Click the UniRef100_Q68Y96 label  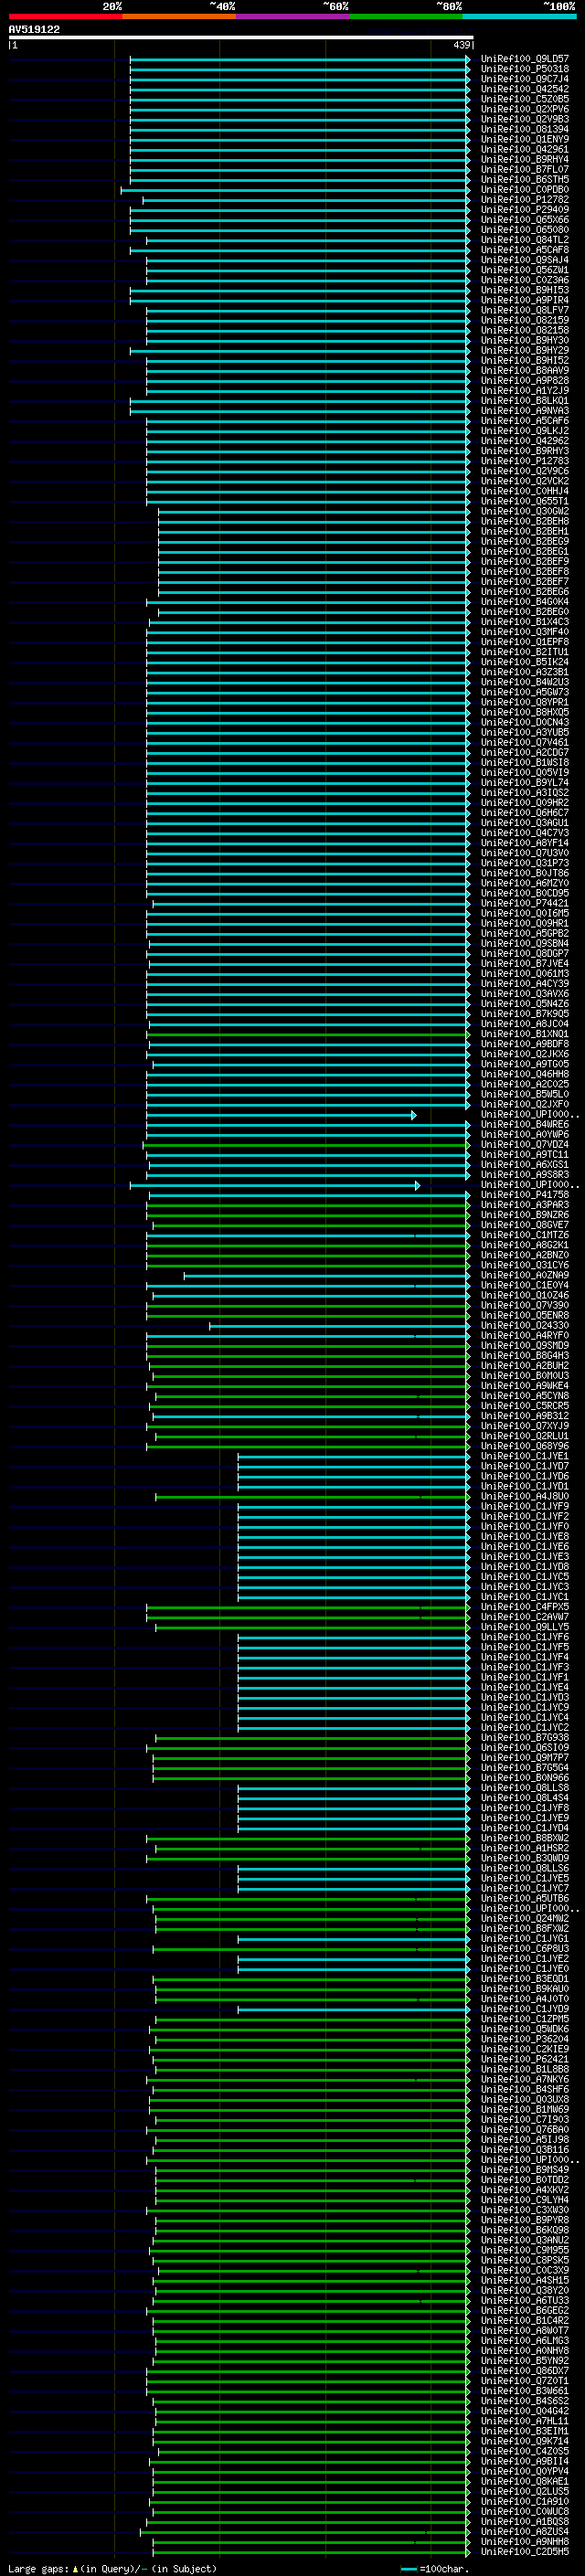[x=525, y=1446]
